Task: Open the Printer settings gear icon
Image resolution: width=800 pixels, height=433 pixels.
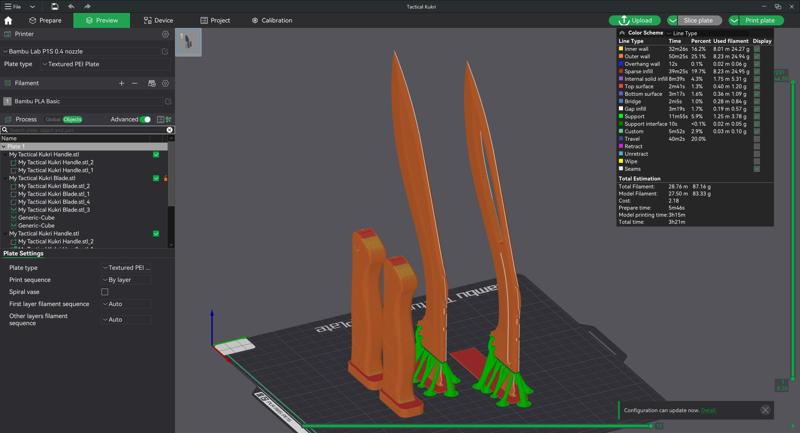Action: point(165,34)
